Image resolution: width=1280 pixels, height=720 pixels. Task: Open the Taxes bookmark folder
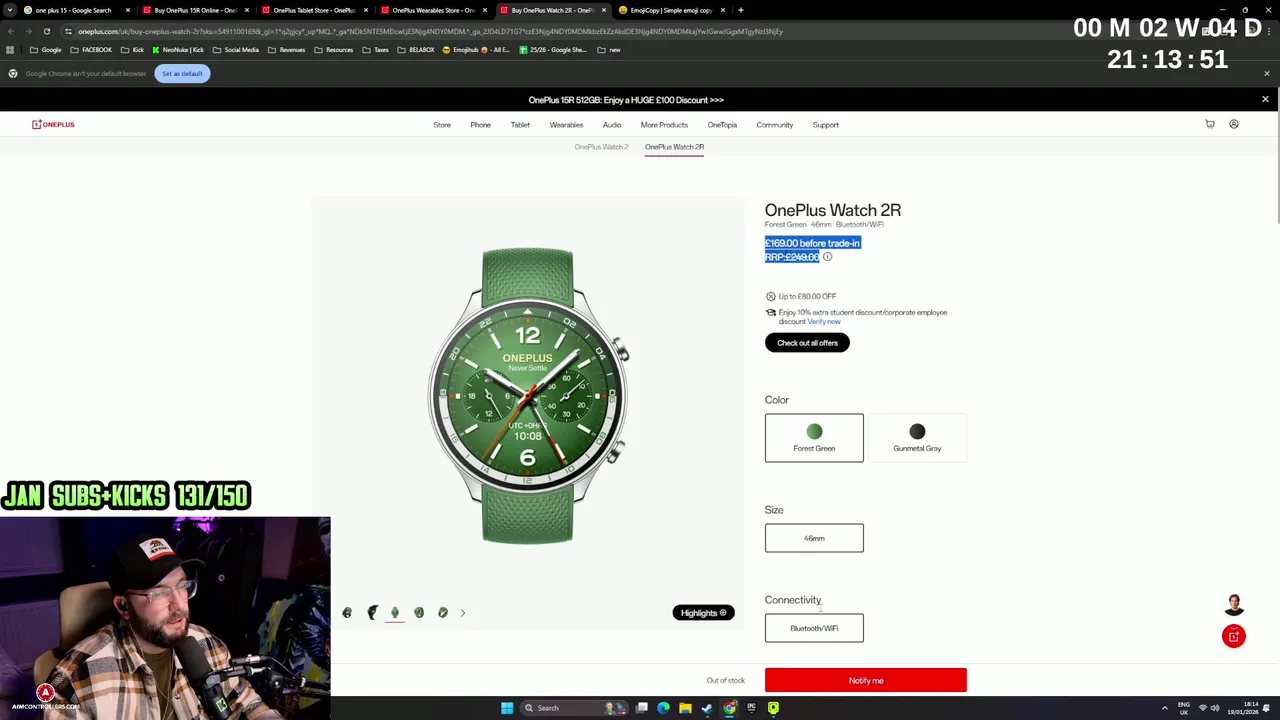pyautogui.click(x=375, y=50)
